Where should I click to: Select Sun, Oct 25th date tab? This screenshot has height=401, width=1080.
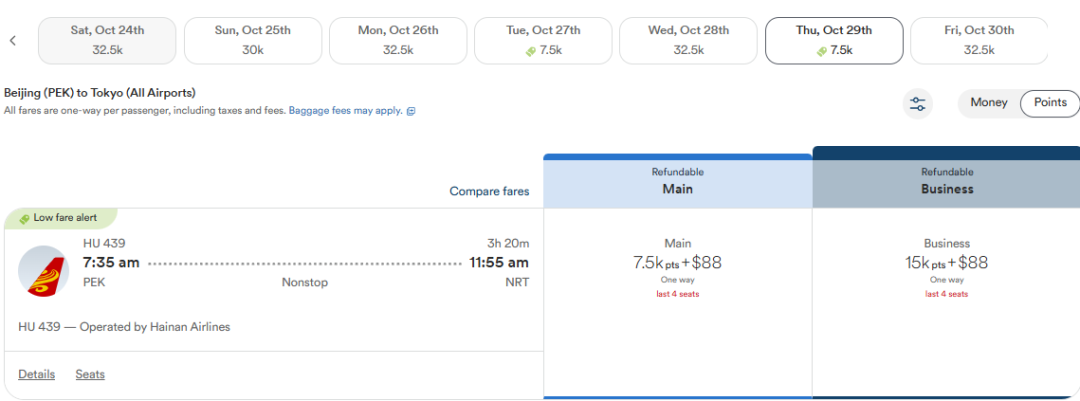tap(253, 41)
